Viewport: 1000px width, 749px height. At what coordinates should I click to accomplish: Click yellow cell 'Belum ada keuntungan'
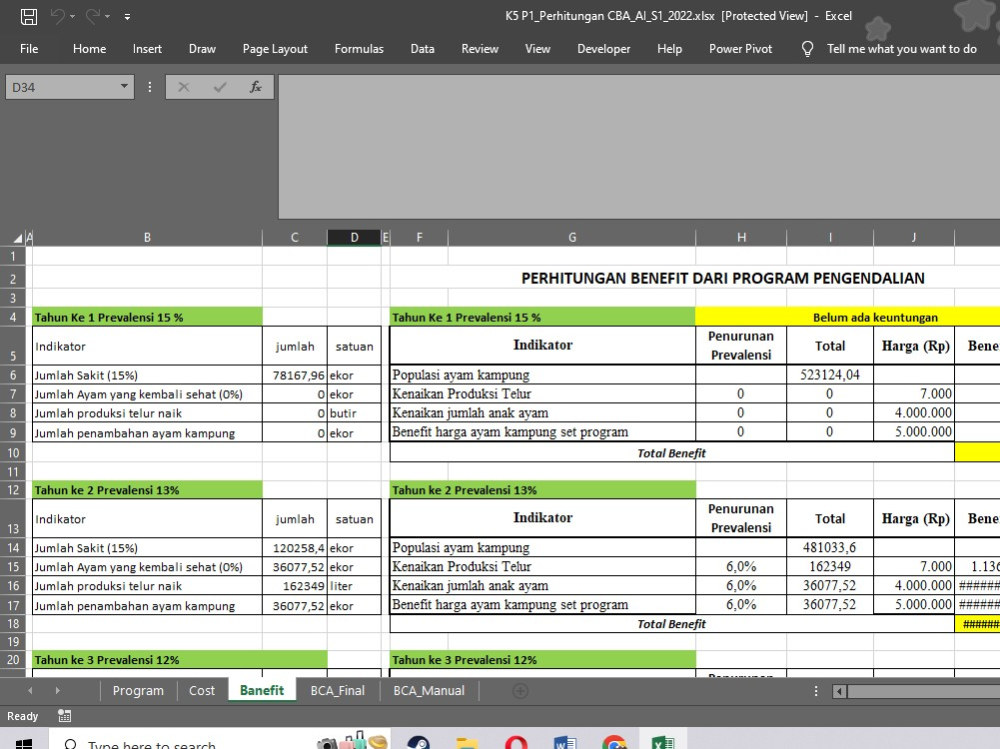[x=875, y=317]
